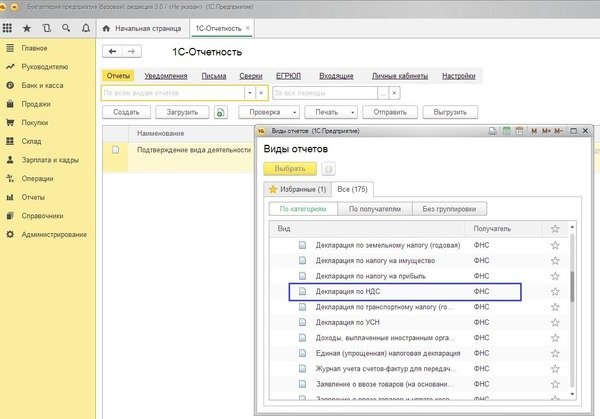Star Декларация по УСН as favorite

[x=555, y=323]
